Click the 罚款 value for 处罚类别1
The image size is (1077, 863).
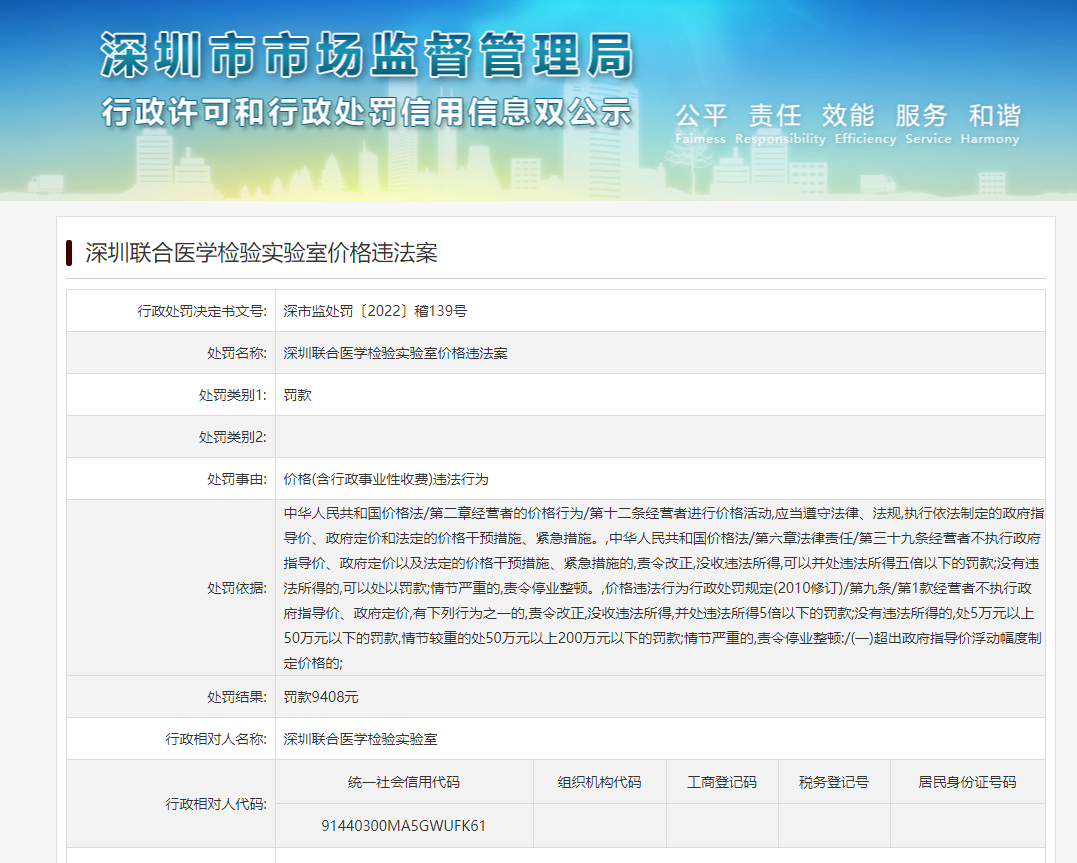pyautogui.click(x=298, y=395)
